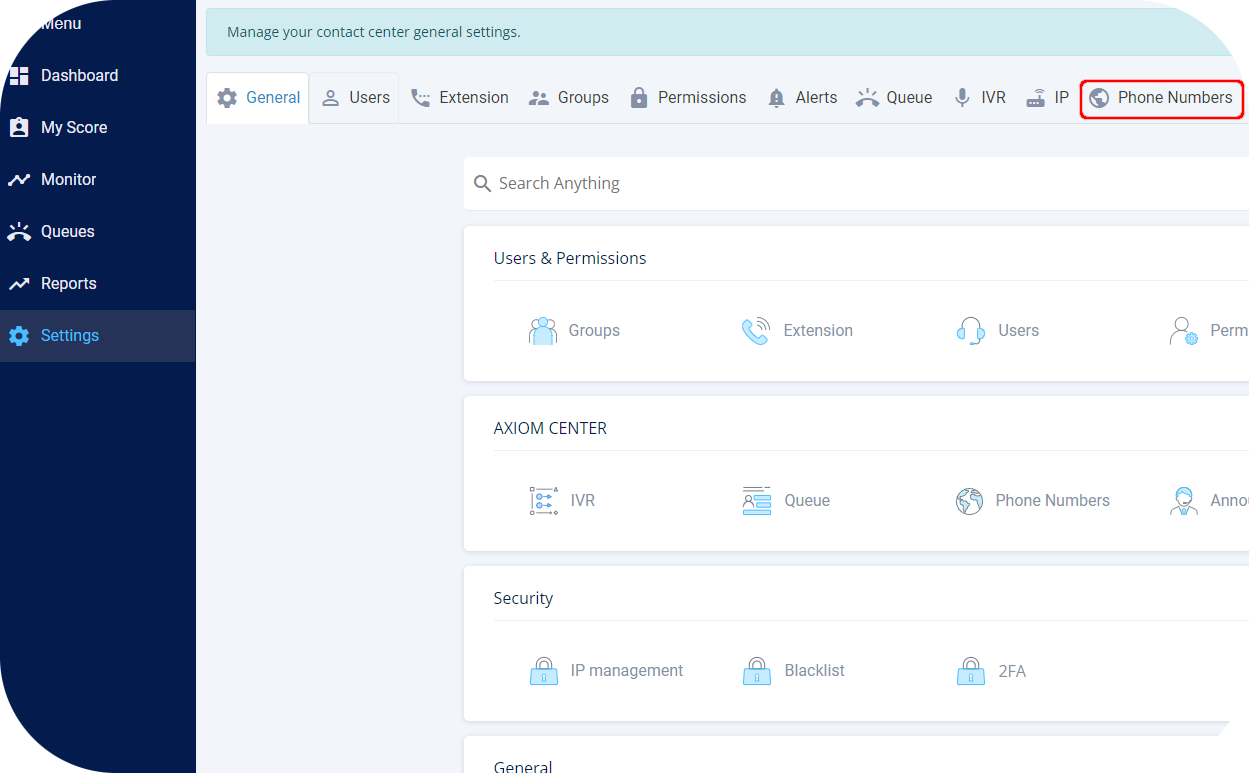The height and width of the screenshot is (773, 1249).
Task: Open Groups link under Users & Permissions
Action: click(594, 331)
